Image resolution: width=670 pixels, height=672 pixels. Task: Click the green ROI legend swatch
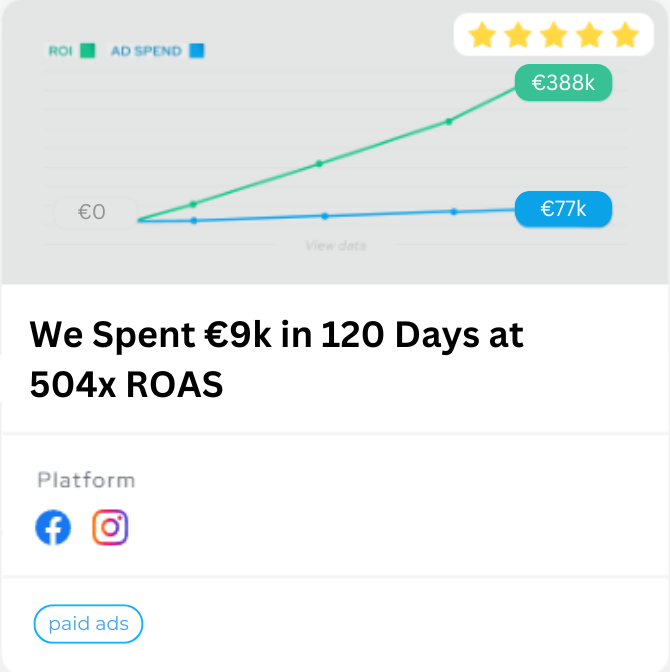pyautogui.click(x=87, y=51)
